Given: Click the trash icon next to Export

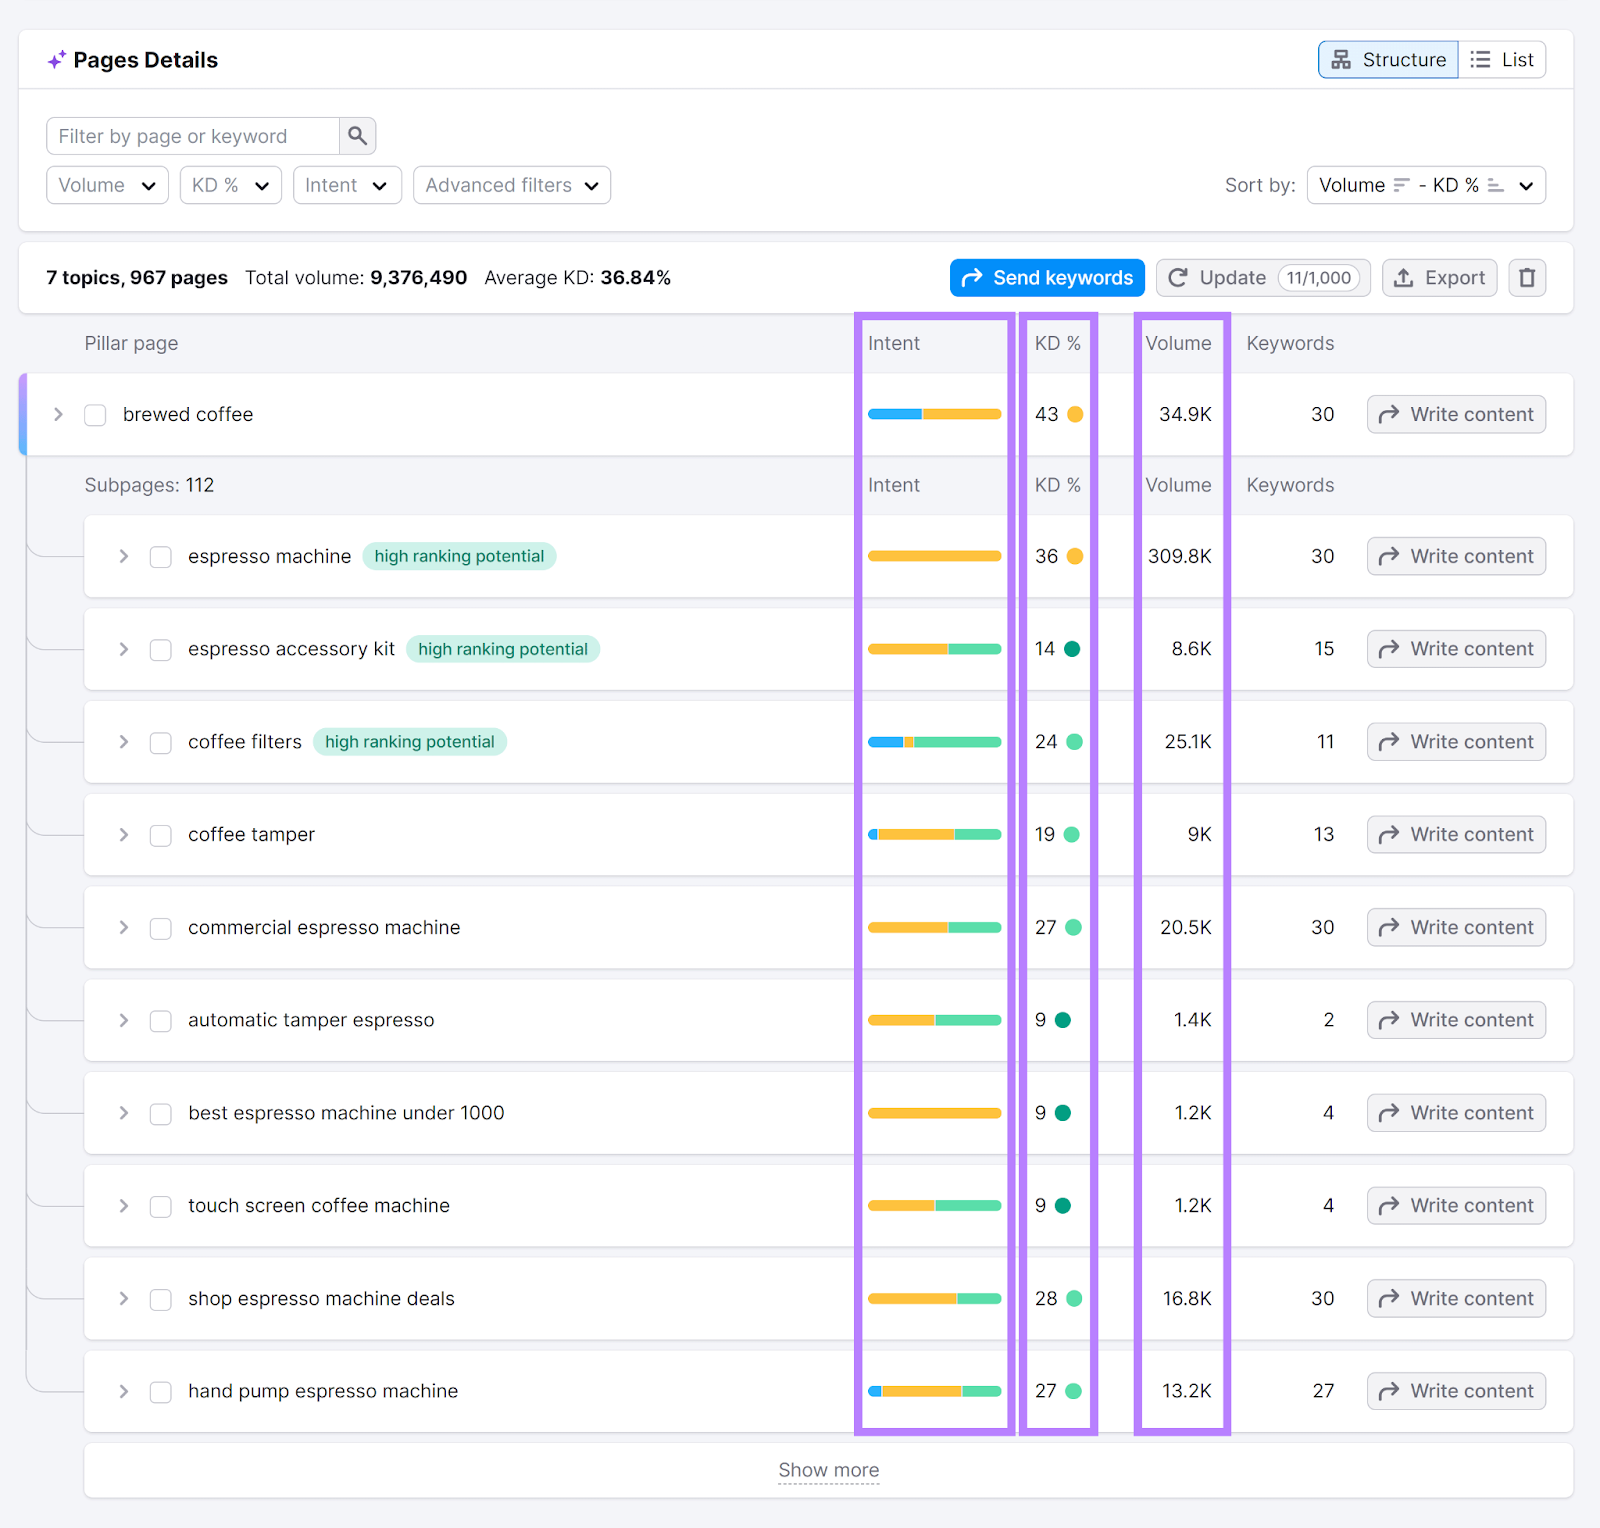Looking at the screenshot, I should pos(1527,277).
